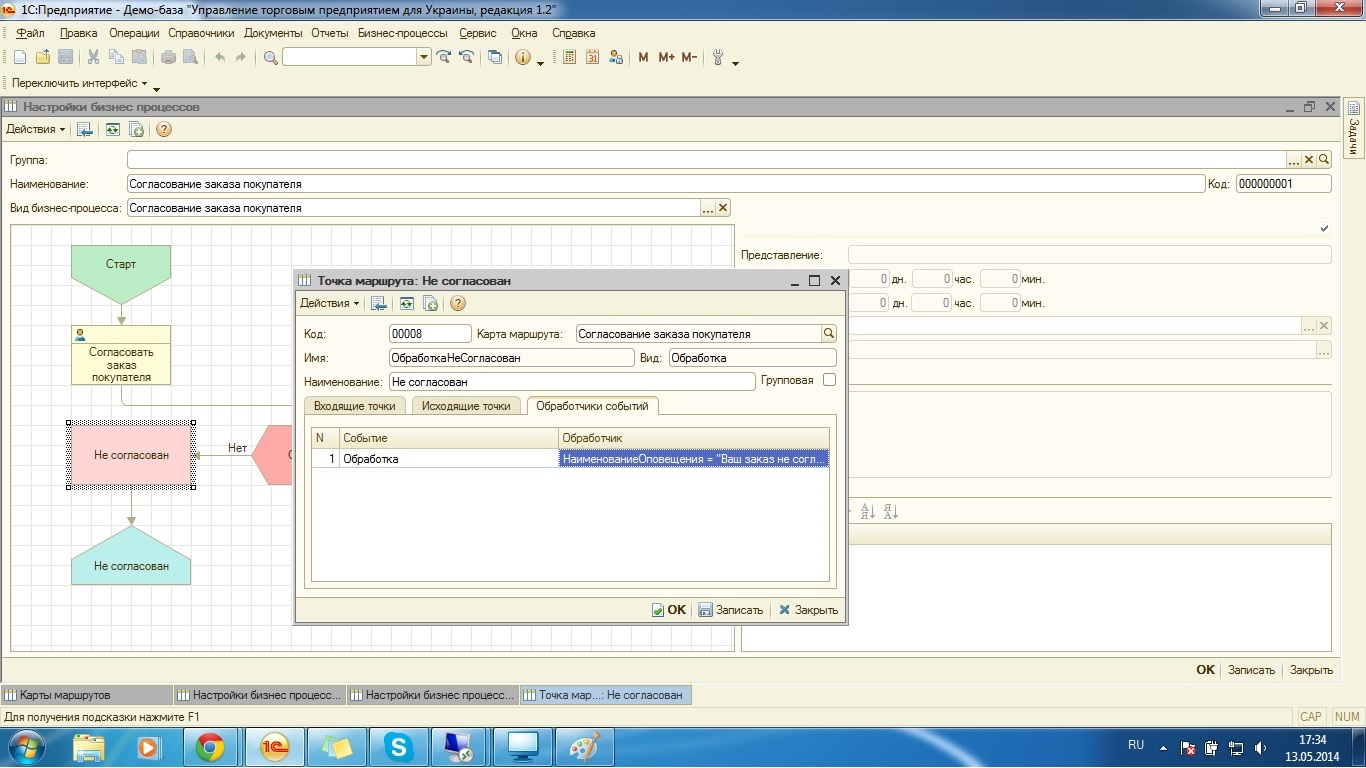
Task: Click the window list icon in main toolbar
Action: point(495,57)
